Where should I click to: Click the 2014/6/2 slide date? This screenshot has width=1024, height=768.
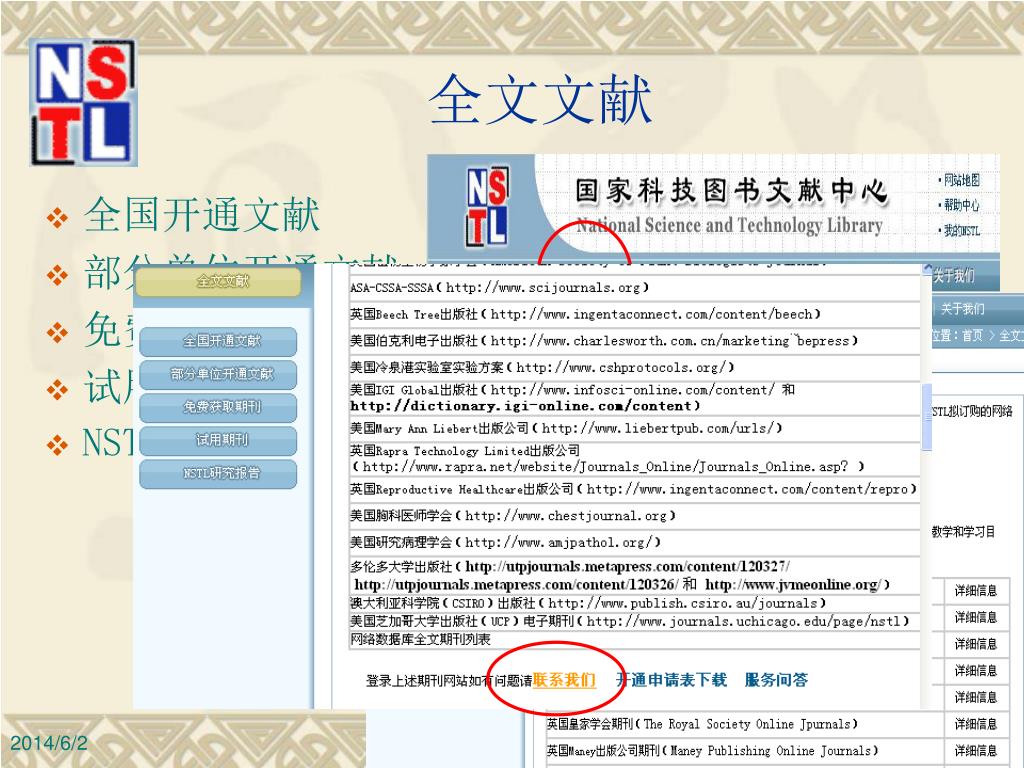(49, 743)
